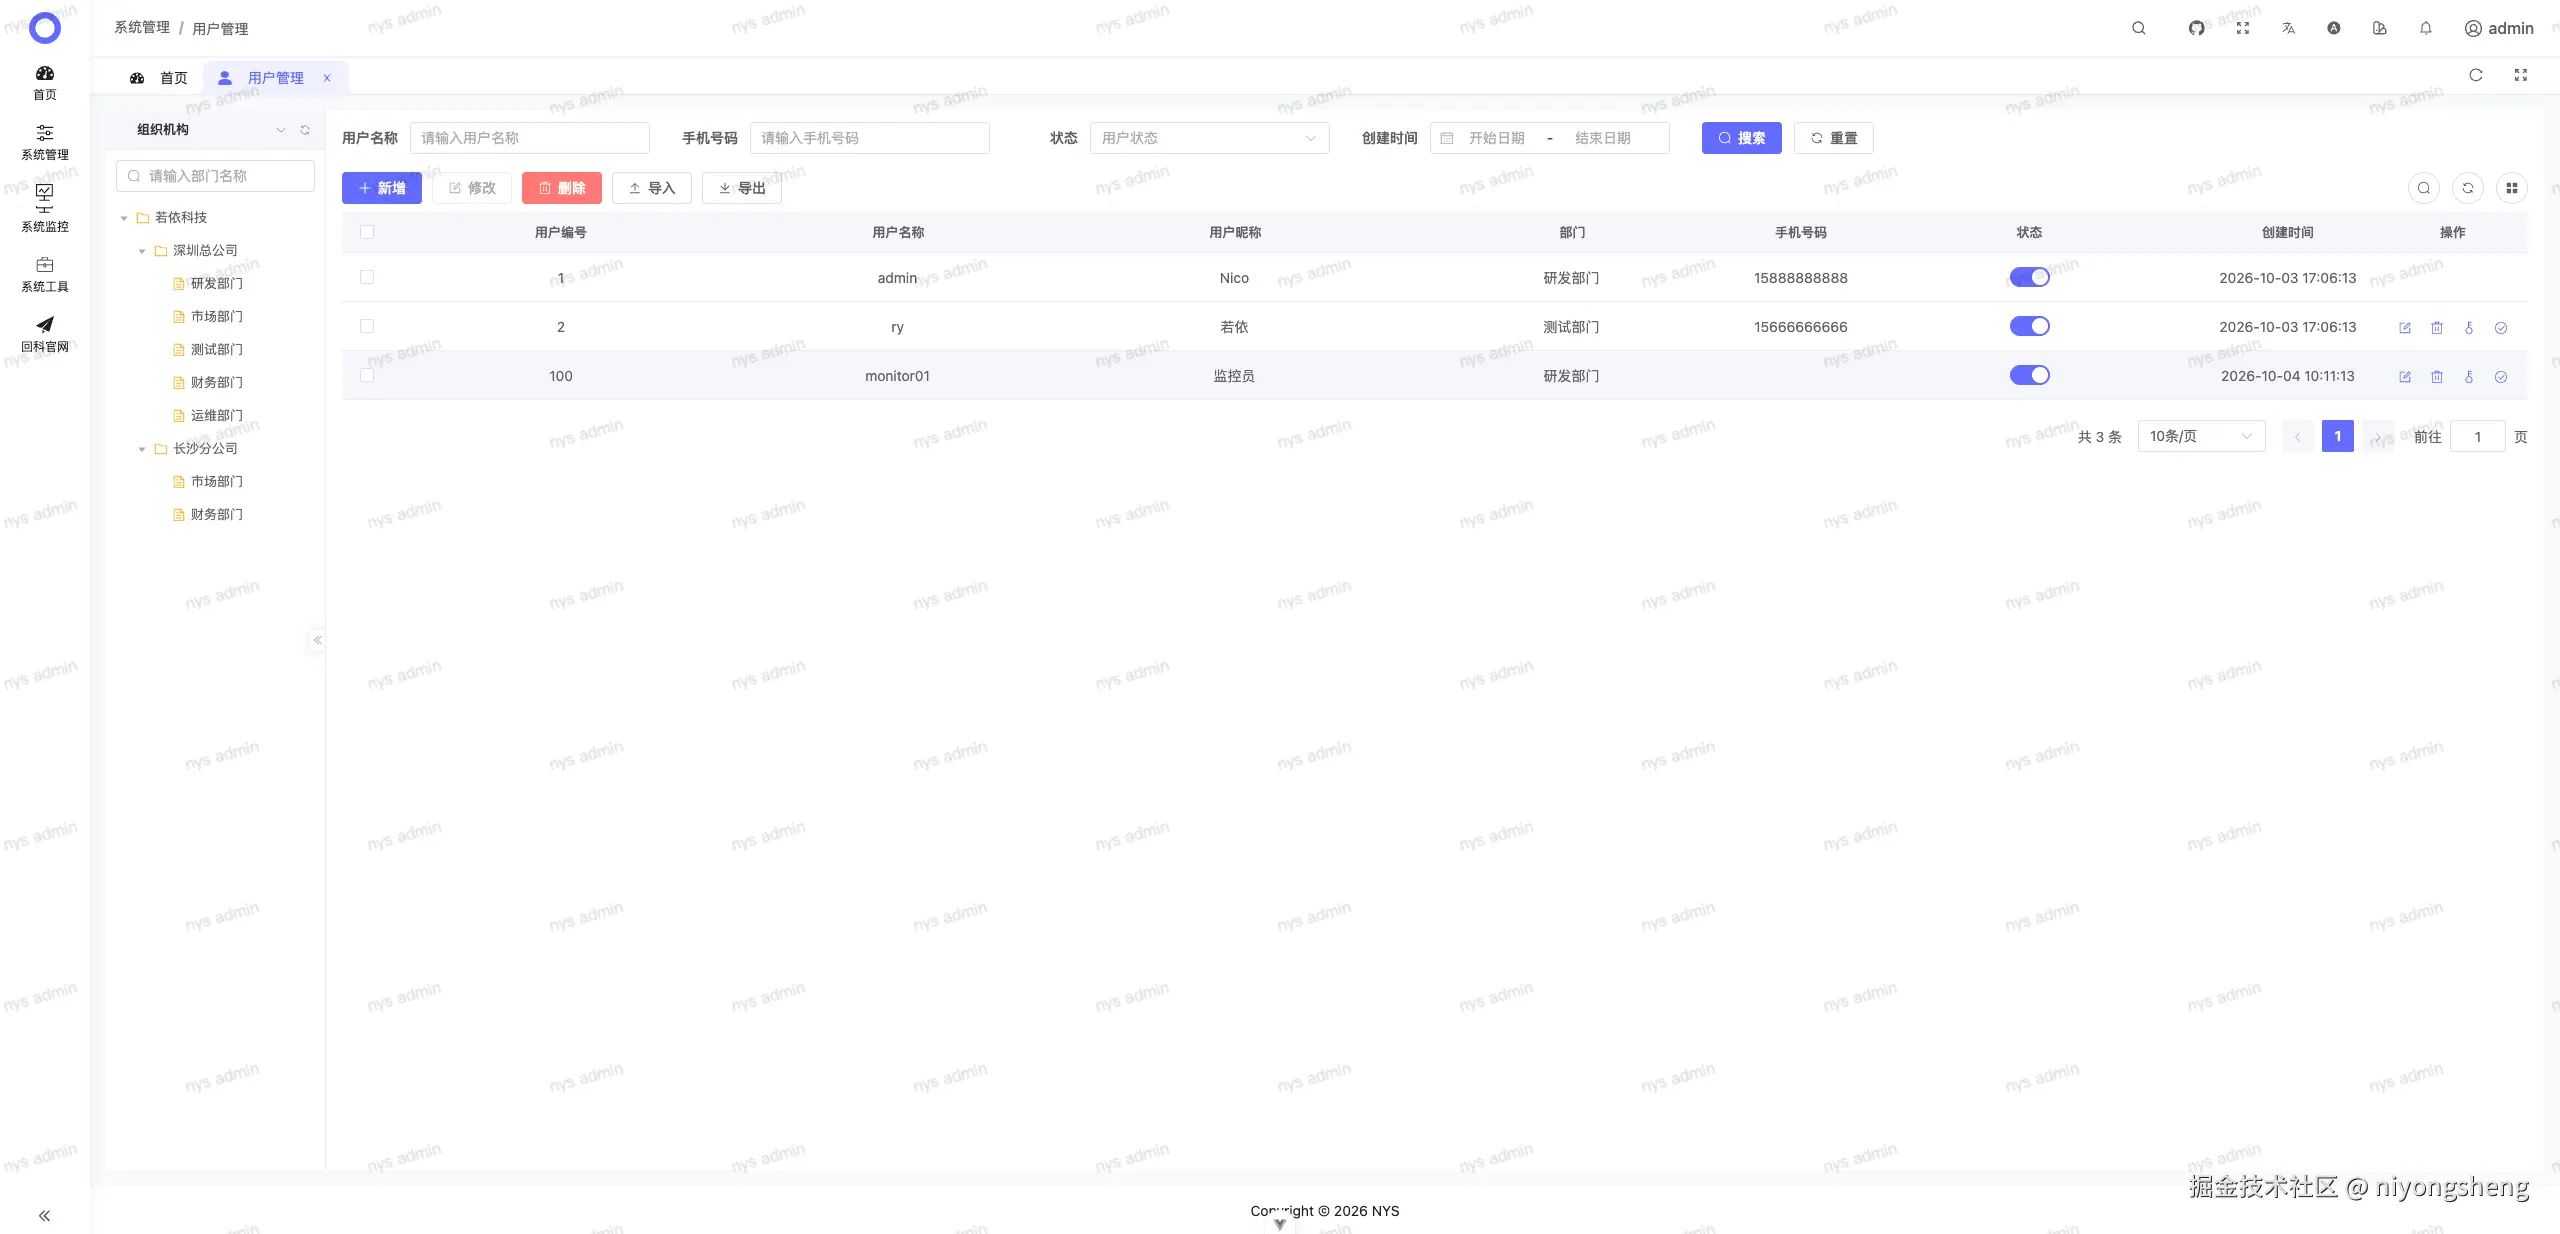2560x1234 pixels.
Task: Delete icon in the monitor01 row
Action: tap(2437, 377)
